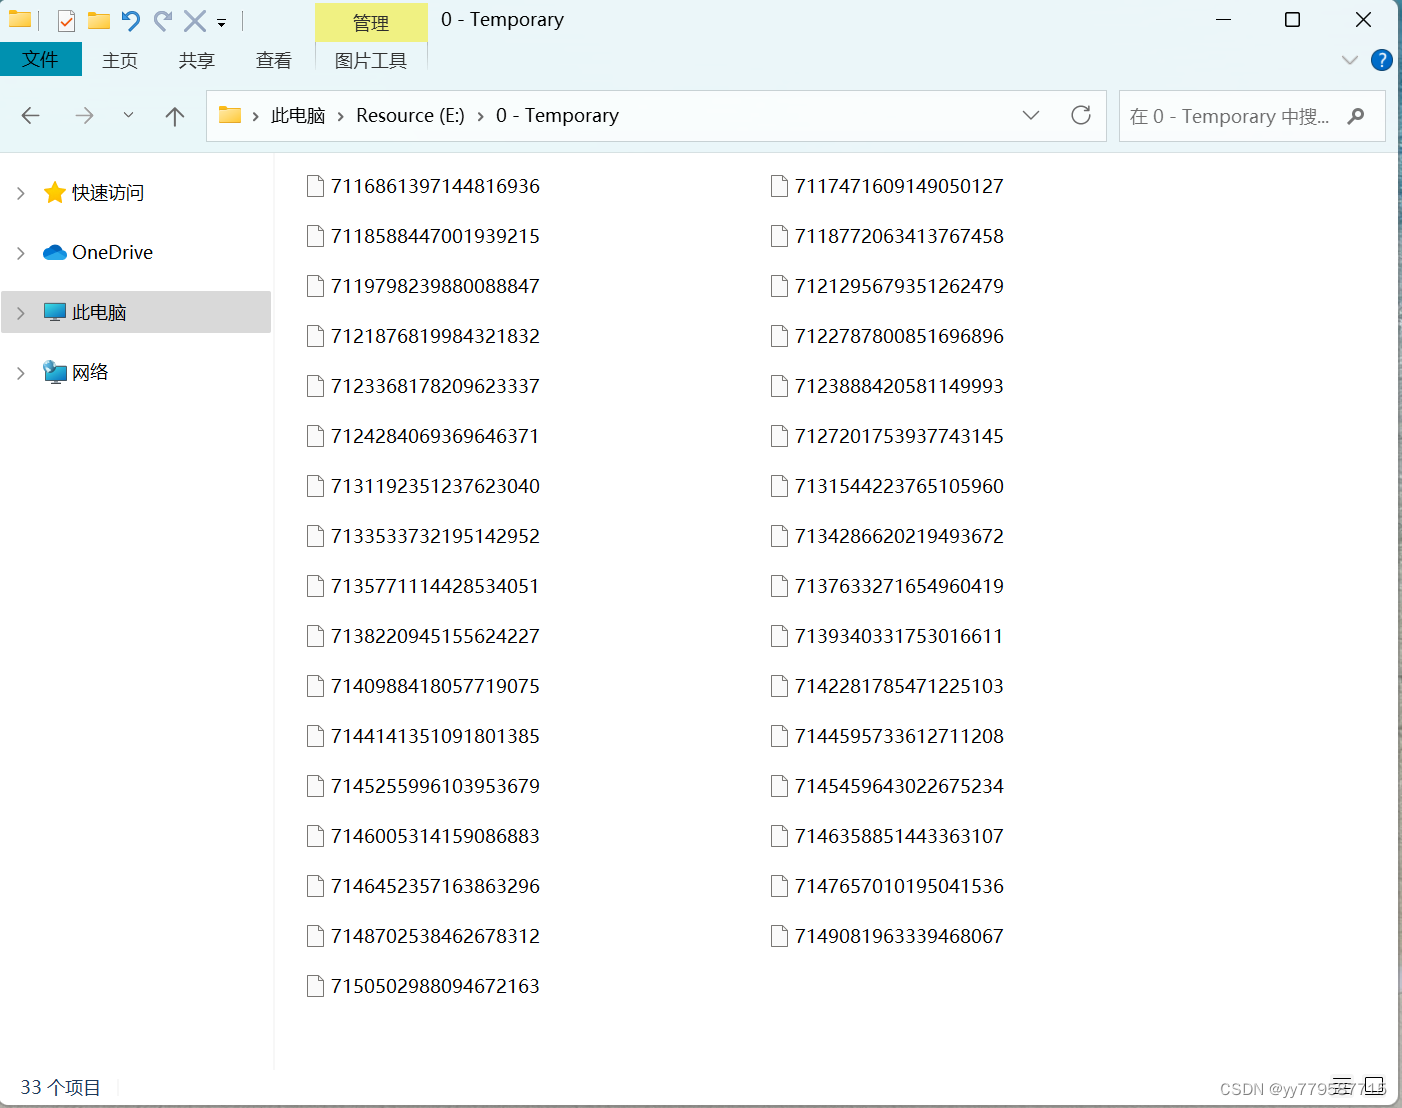Click file icon of 7118588447001939215
The width and height of the screenshot is (1402, 1108).
pyautogui.click(x=315, y=236)
